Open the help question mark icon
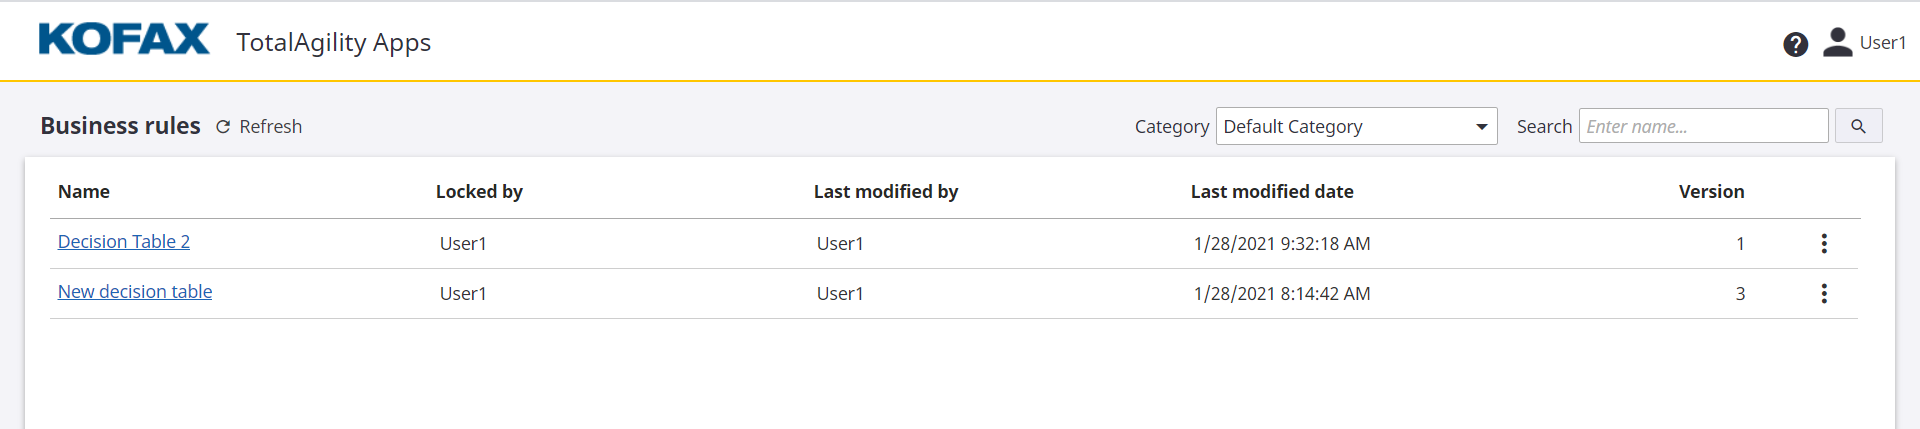1920x429 pixels. click(x=1795, y=44)
